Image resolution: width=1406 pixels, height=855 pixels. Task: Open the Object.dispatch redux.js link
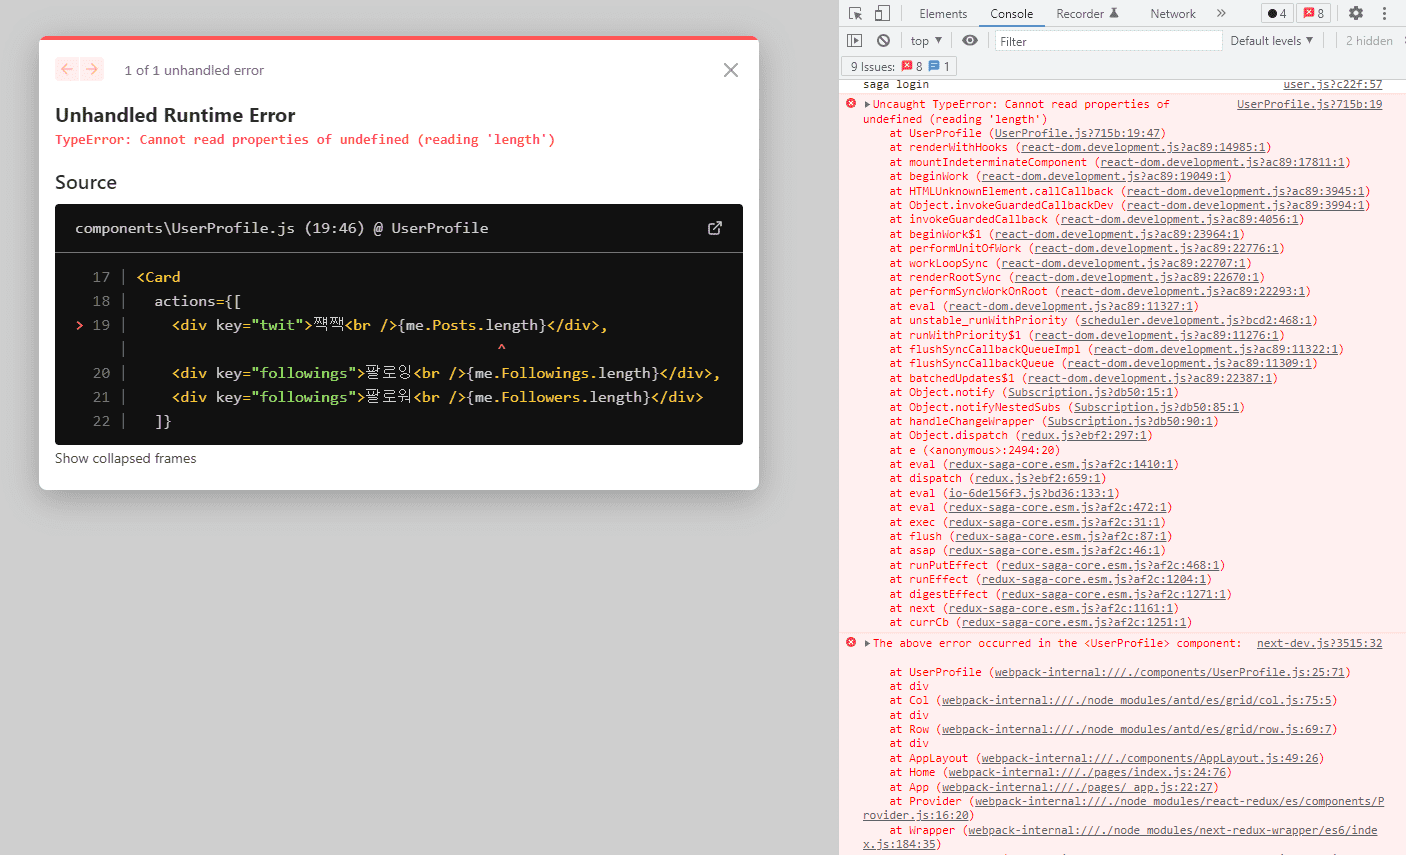tap(1084, 436)
